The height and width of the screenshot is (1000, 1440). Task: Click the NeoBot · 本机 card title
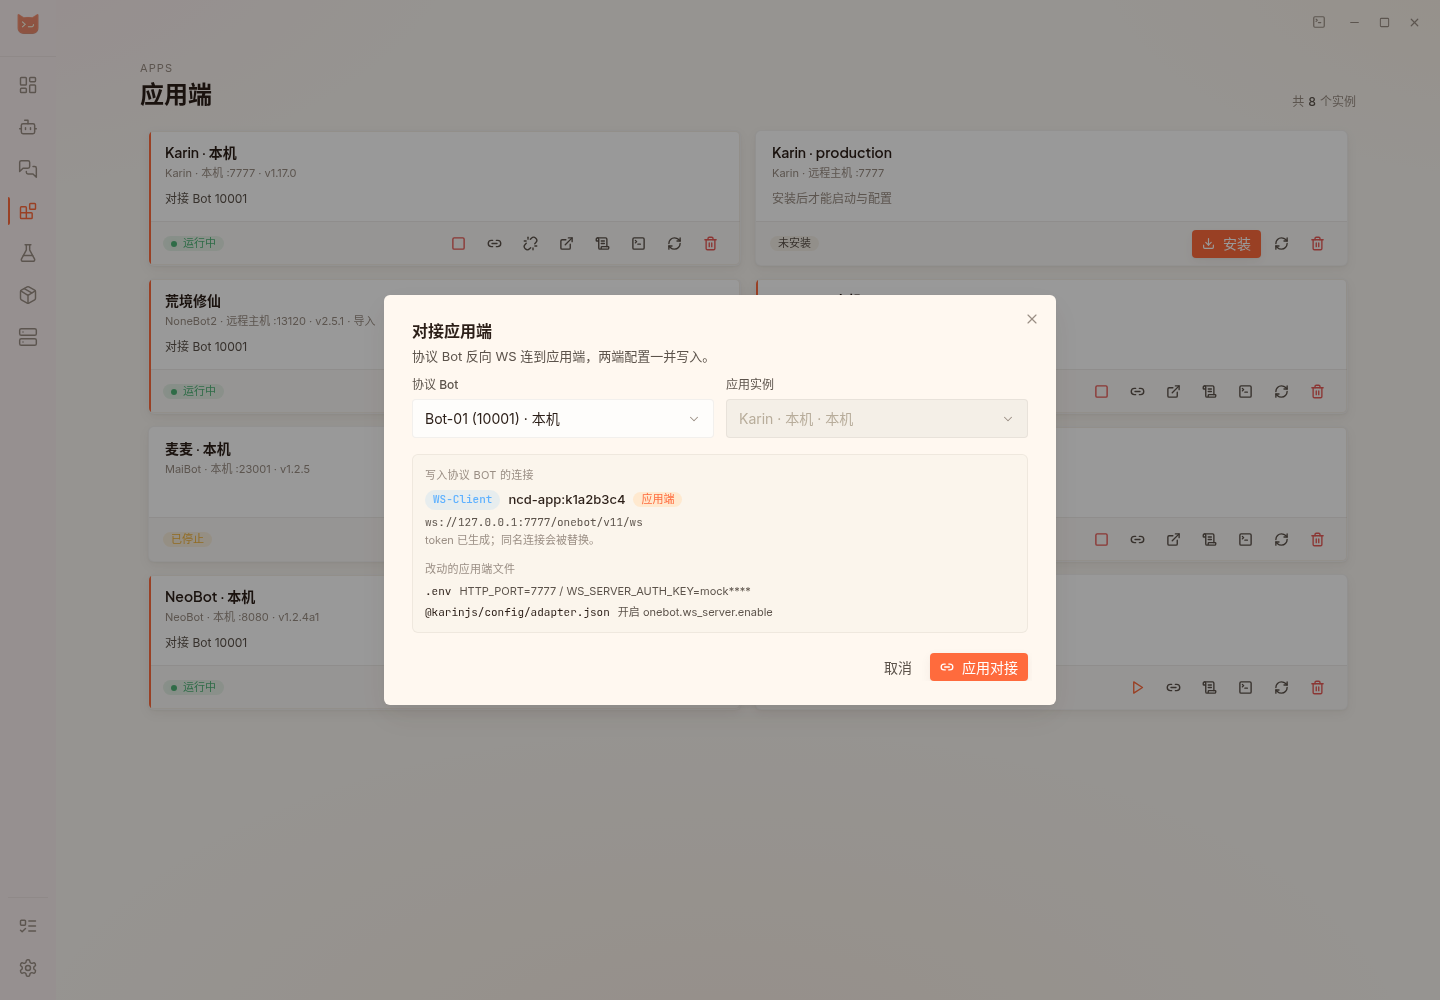point(210,597)
